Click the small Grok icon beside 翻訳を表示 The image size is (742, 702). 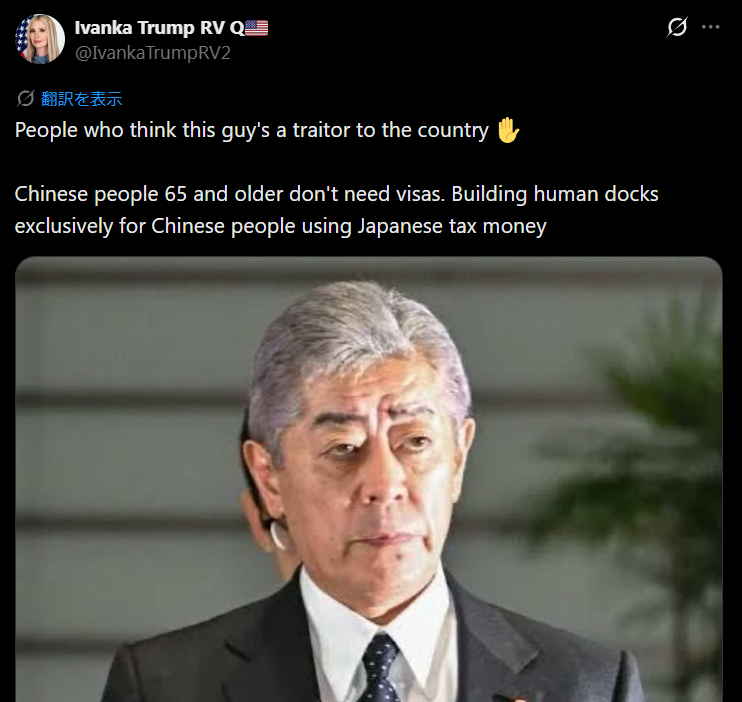click(25, 98)
